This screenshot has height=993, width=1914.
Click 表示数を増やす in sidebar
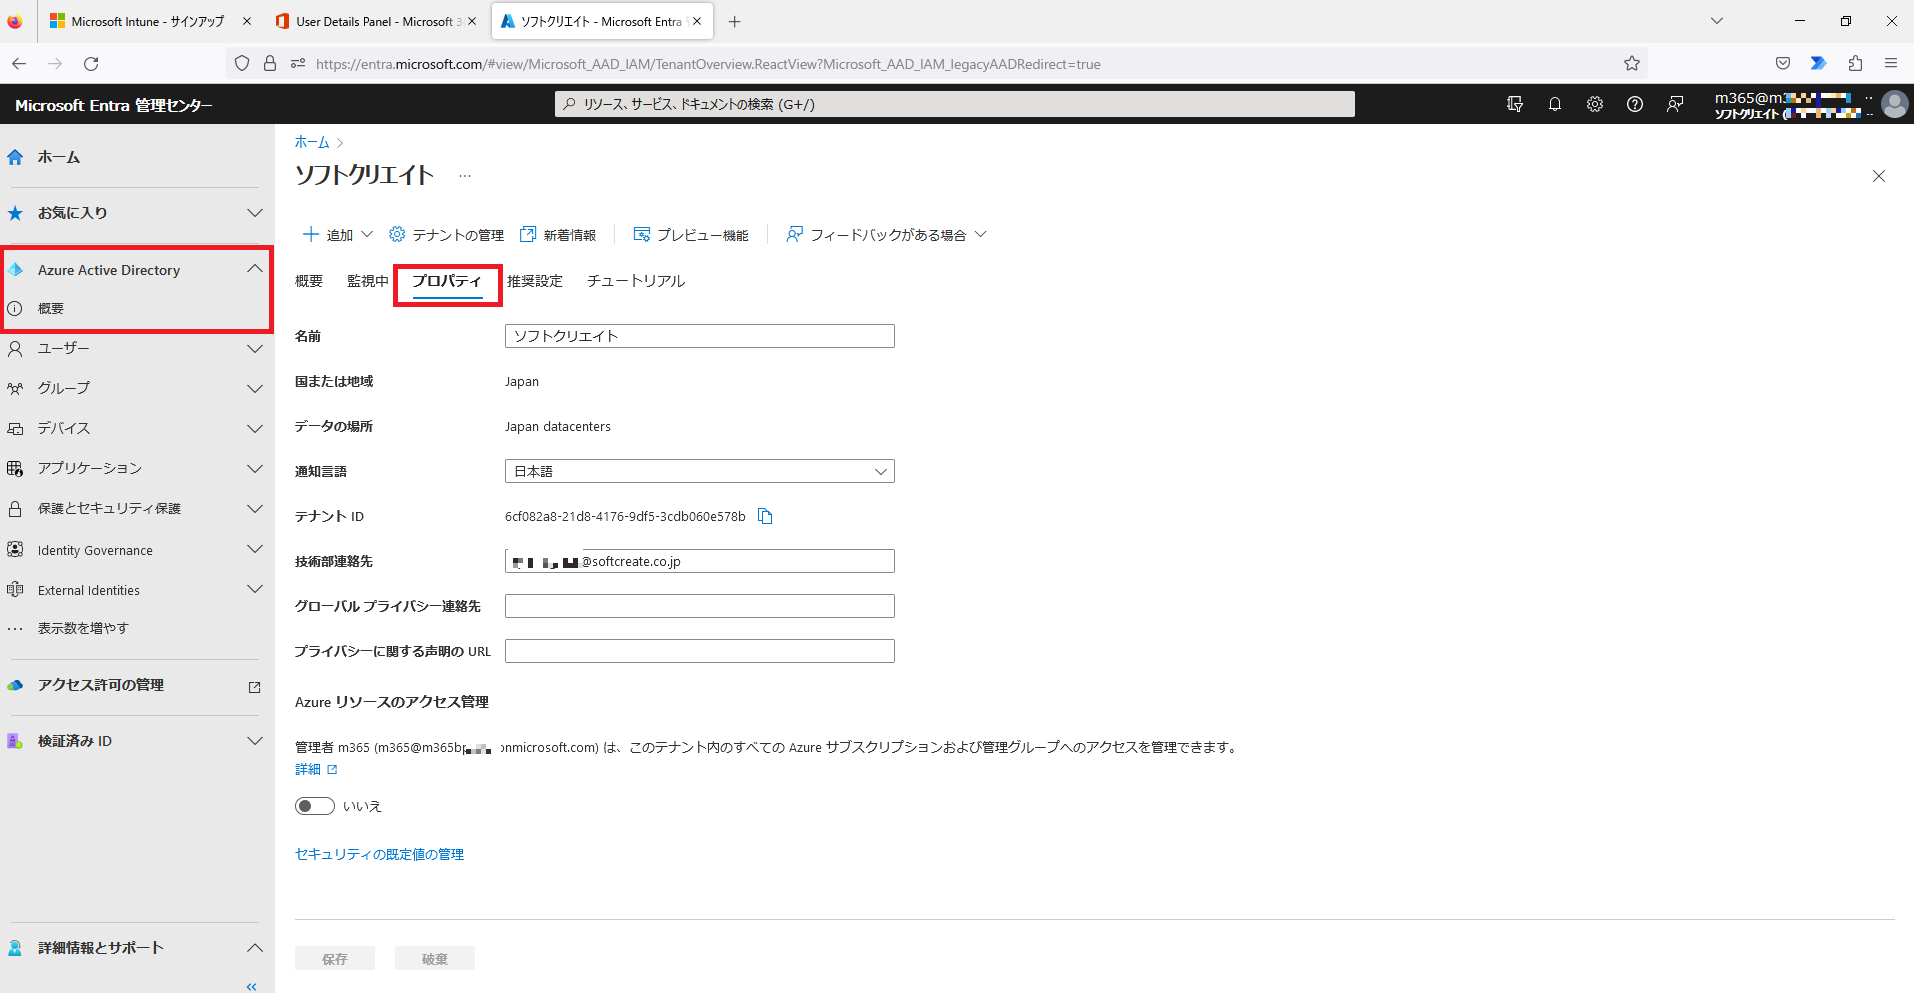(84, 628)
